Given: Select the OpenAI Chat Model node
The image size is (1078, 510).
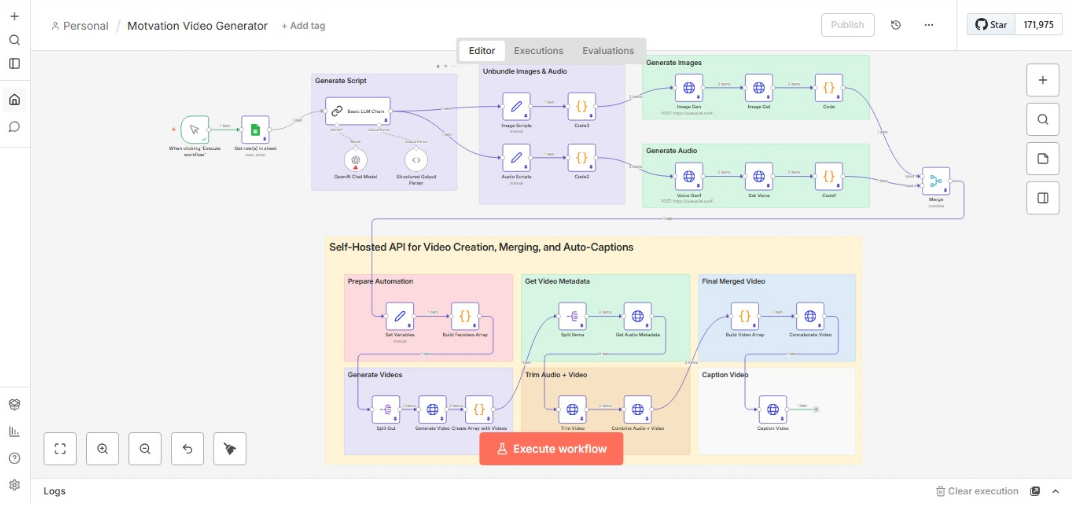Looking at the screenshot, I should click(354, 160).
